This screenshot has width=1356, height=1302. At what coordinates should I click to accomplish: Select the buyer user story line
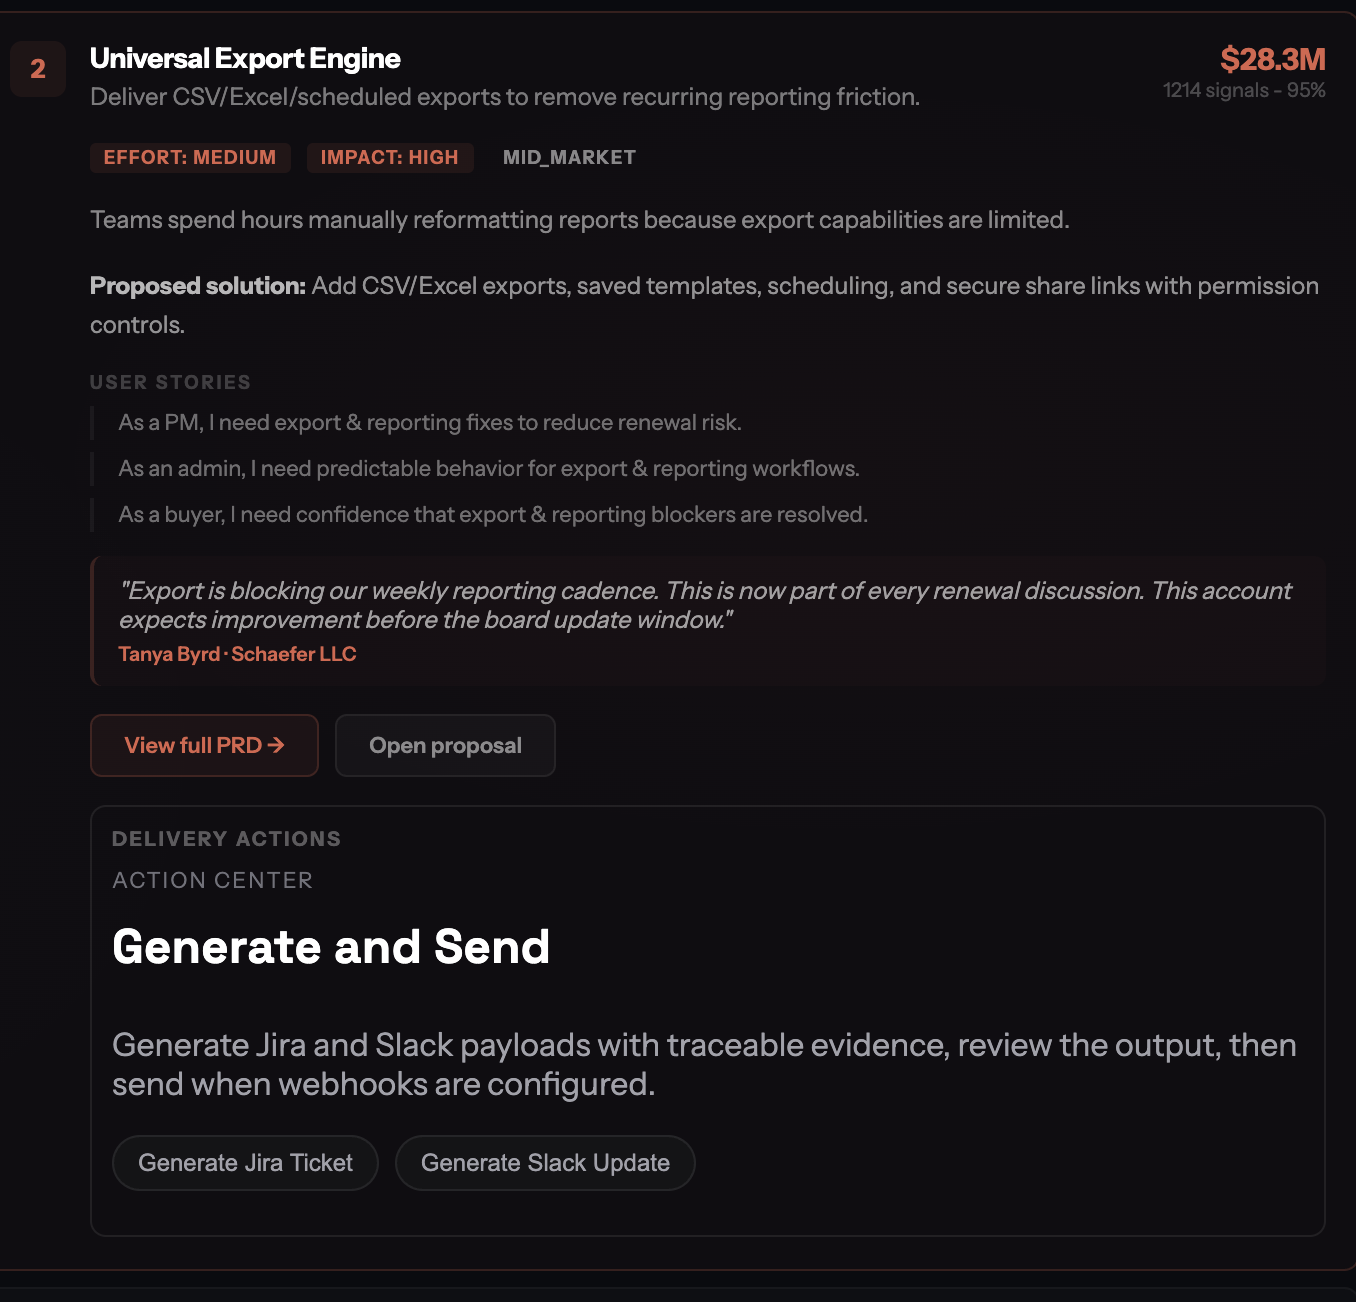(x=493, y=515)
